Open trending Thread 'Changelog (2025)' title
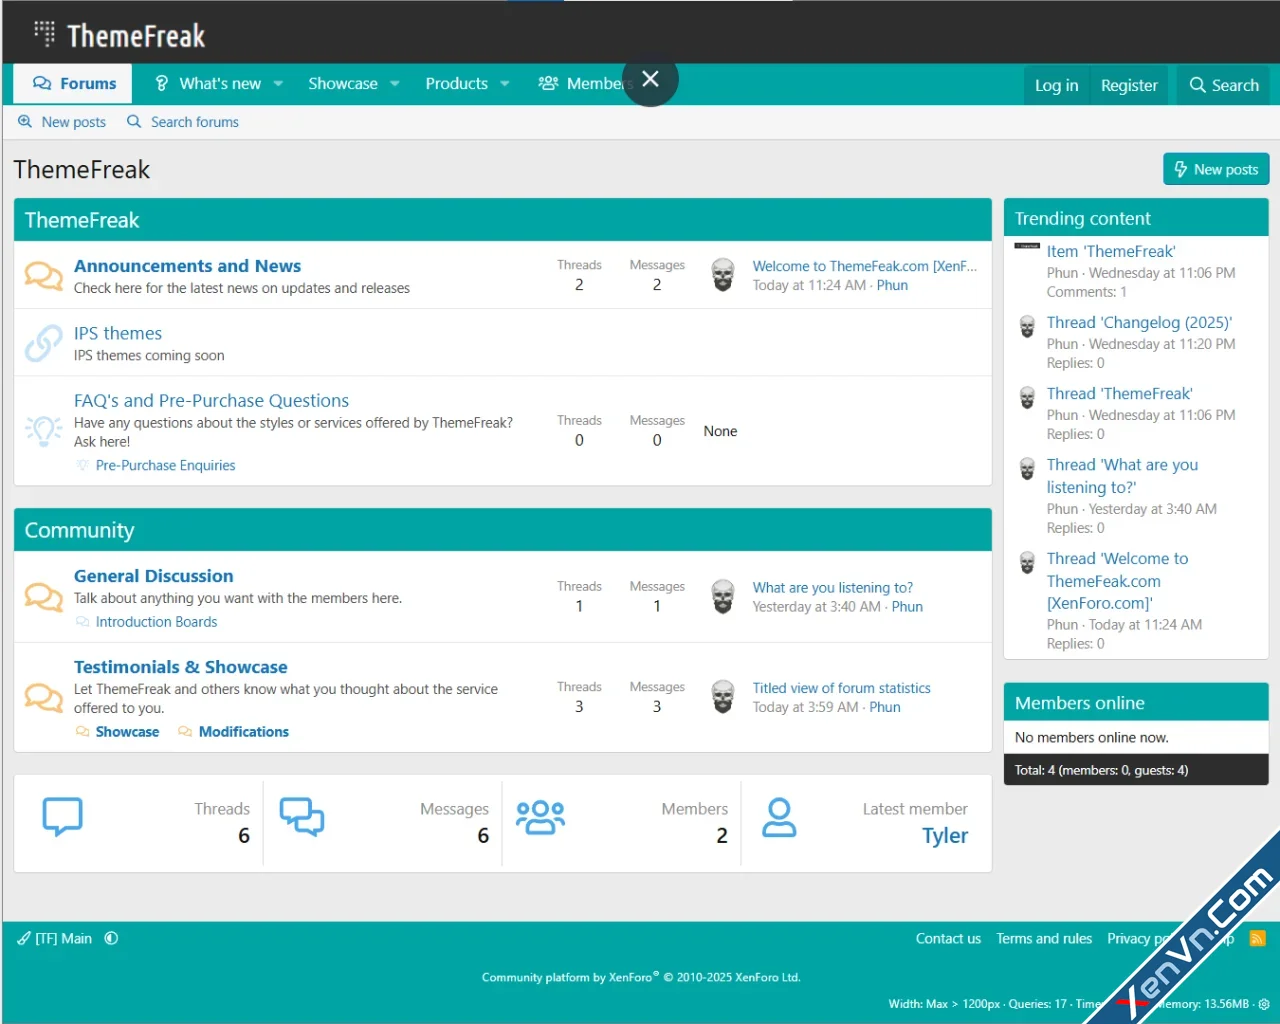 [x=1139, y=322]
